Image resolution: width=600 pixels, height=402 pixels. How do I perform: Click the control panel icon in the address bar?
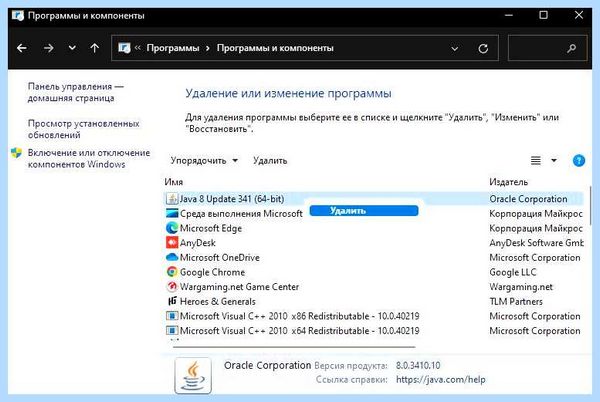coord(124,48)
